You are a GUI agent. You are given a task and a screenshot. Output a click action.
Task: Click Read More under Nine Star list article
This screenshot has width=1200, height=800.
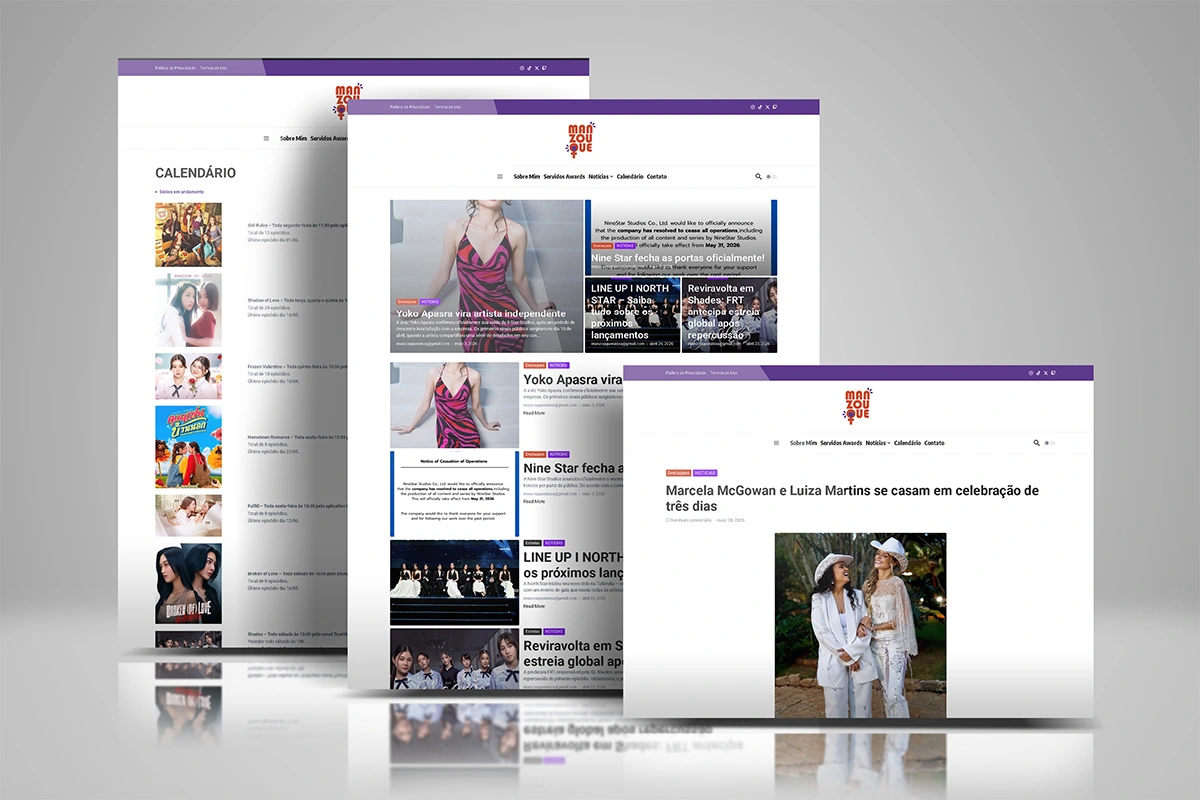pyautogui.click(x=533, y=502)
